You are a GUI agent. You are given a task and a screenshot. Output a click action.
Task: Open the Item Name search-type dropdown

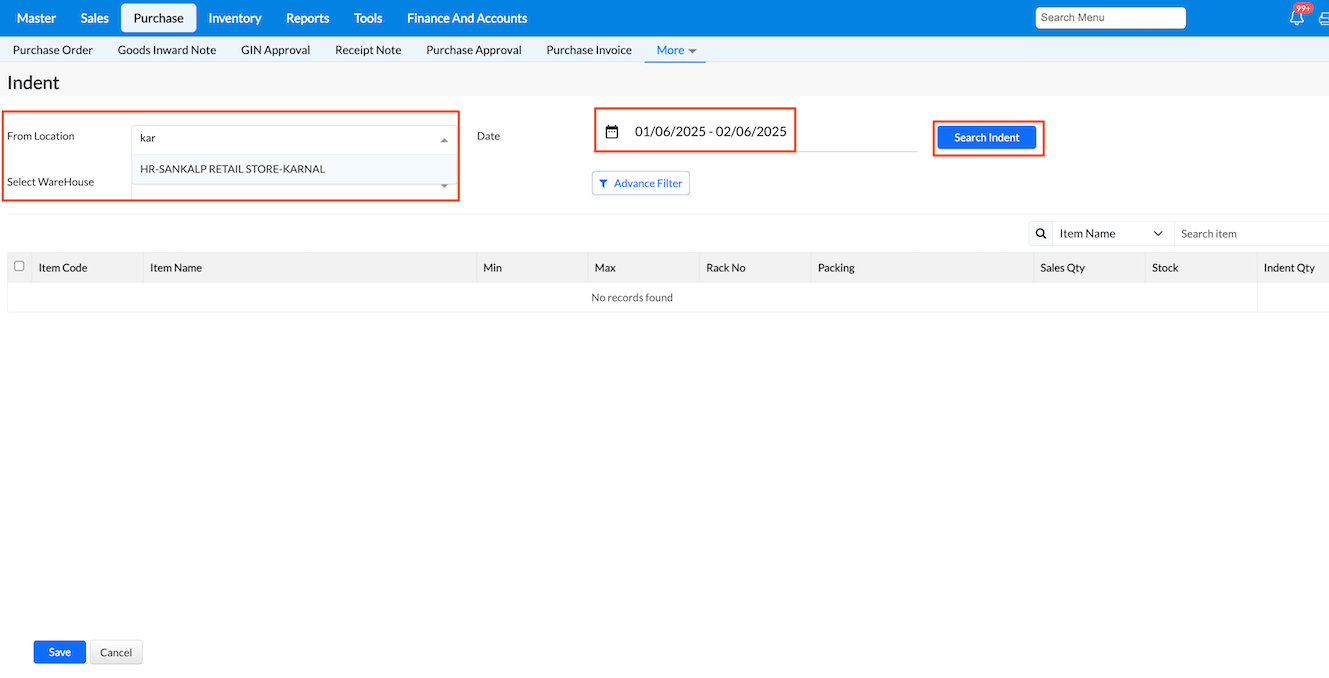click(1112, 234)
